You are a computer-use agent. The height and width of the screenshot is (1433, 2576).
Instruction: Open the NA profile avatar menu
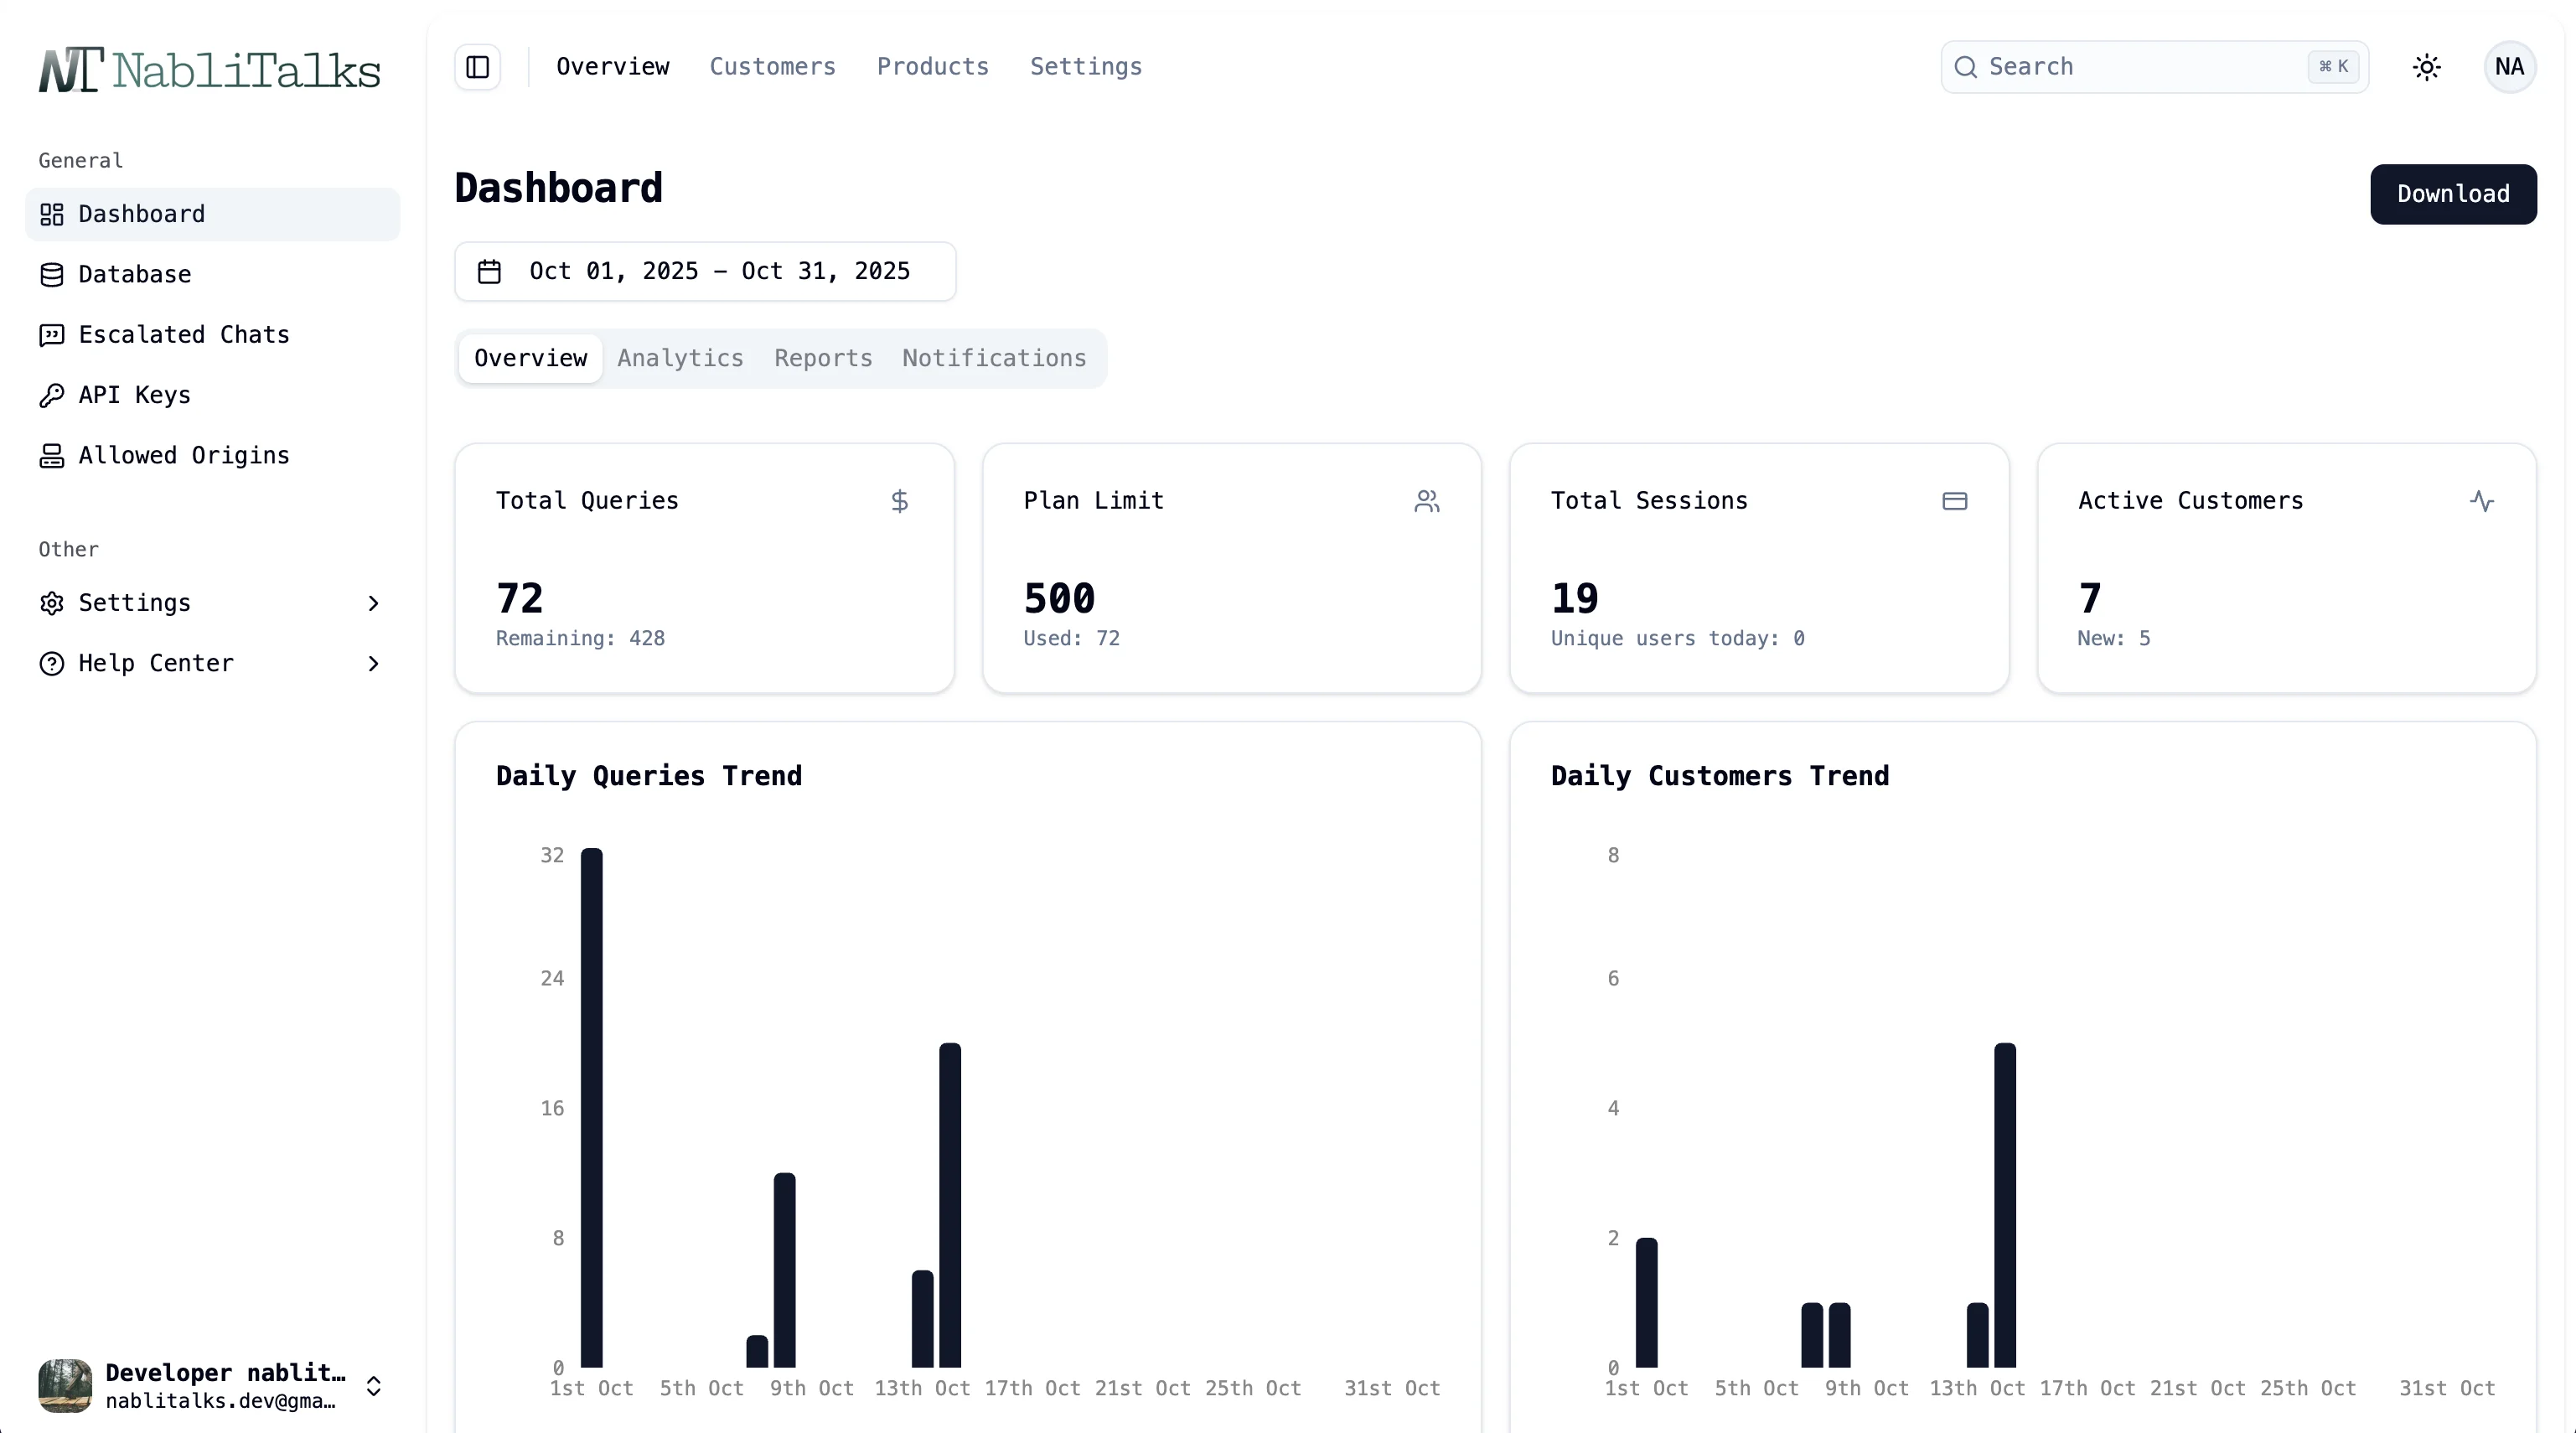pos(2508,66)
